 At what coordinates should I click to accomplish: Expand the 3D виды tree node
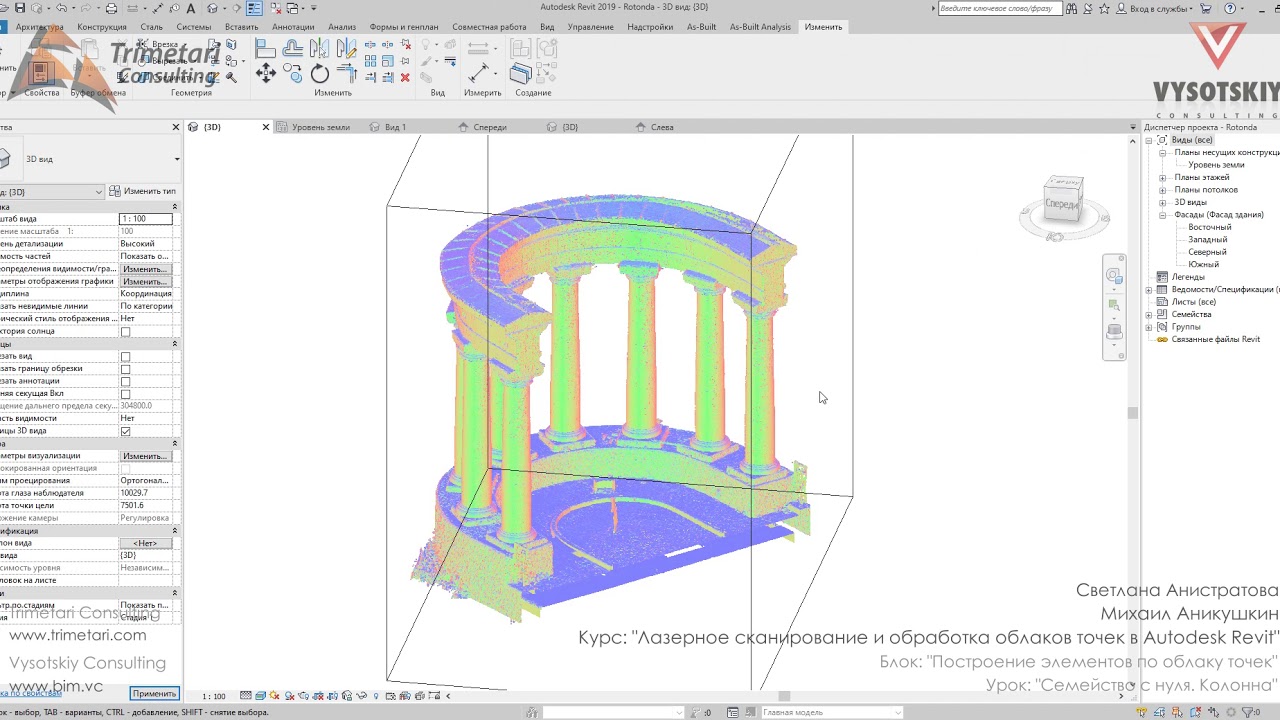tap(1163, 203)
